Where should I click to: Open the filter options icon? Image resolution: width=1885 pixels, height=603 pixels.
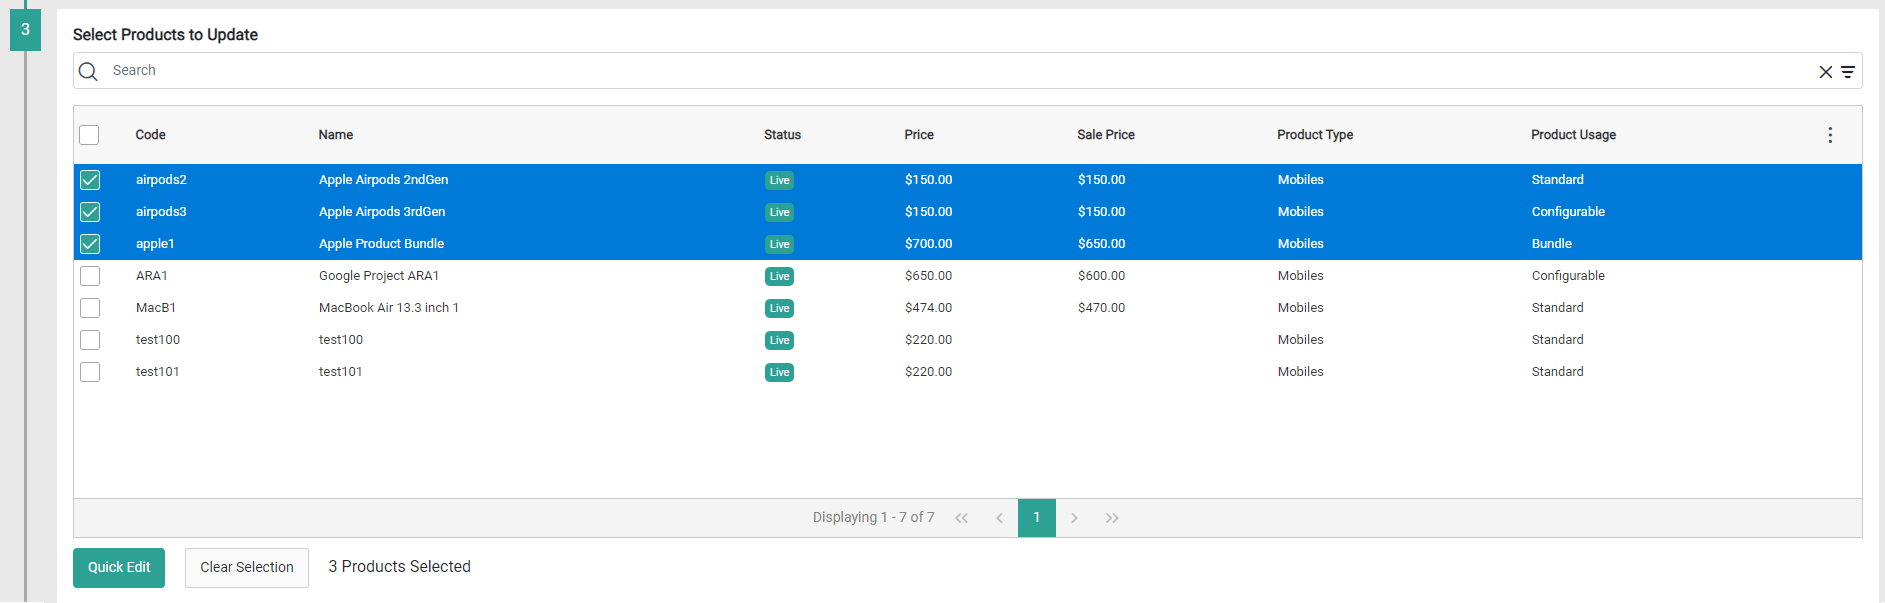pyautogui.click(x=1848, y=72)
